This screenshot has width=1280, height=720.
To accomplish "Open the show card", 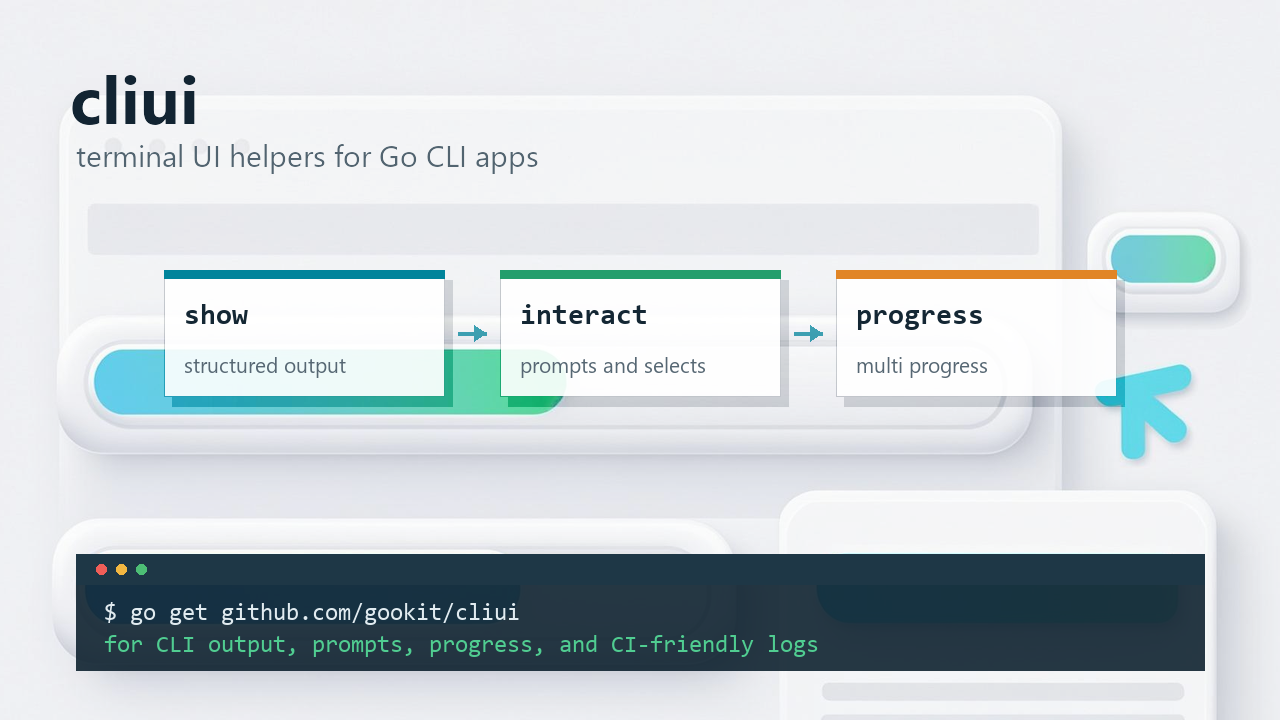I will pyautogui.click(x=304, y=333).
